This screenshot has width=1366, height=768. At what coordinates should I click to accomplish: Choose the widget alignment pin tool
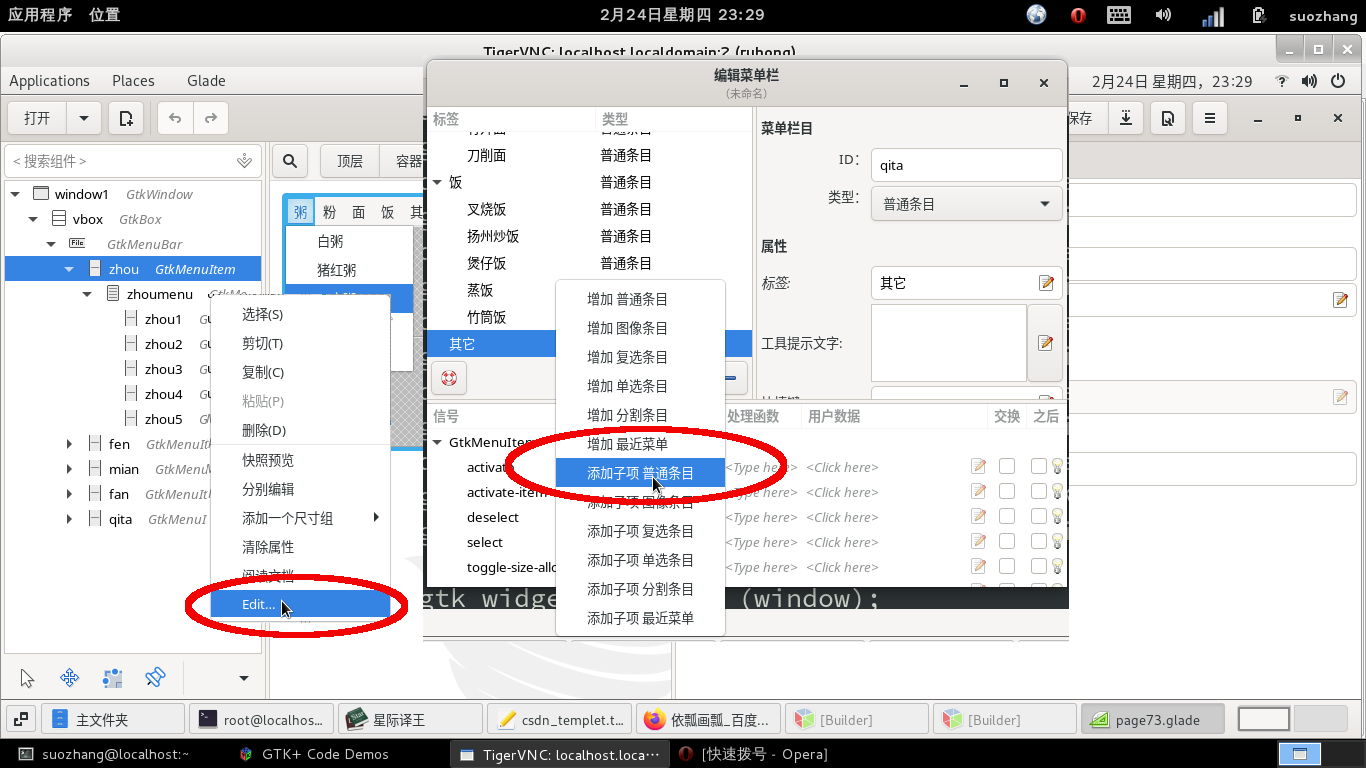point(155,677)
